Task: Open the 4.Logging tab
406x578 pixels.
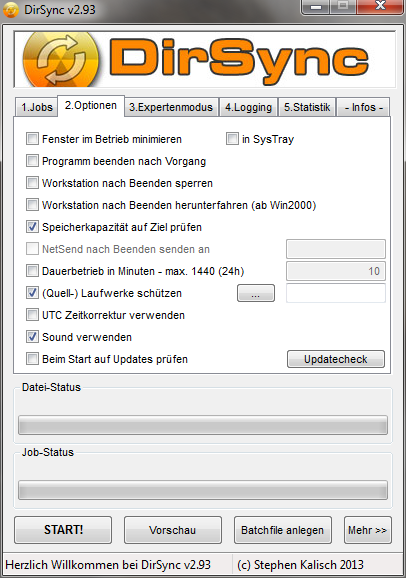Action: 248,107
